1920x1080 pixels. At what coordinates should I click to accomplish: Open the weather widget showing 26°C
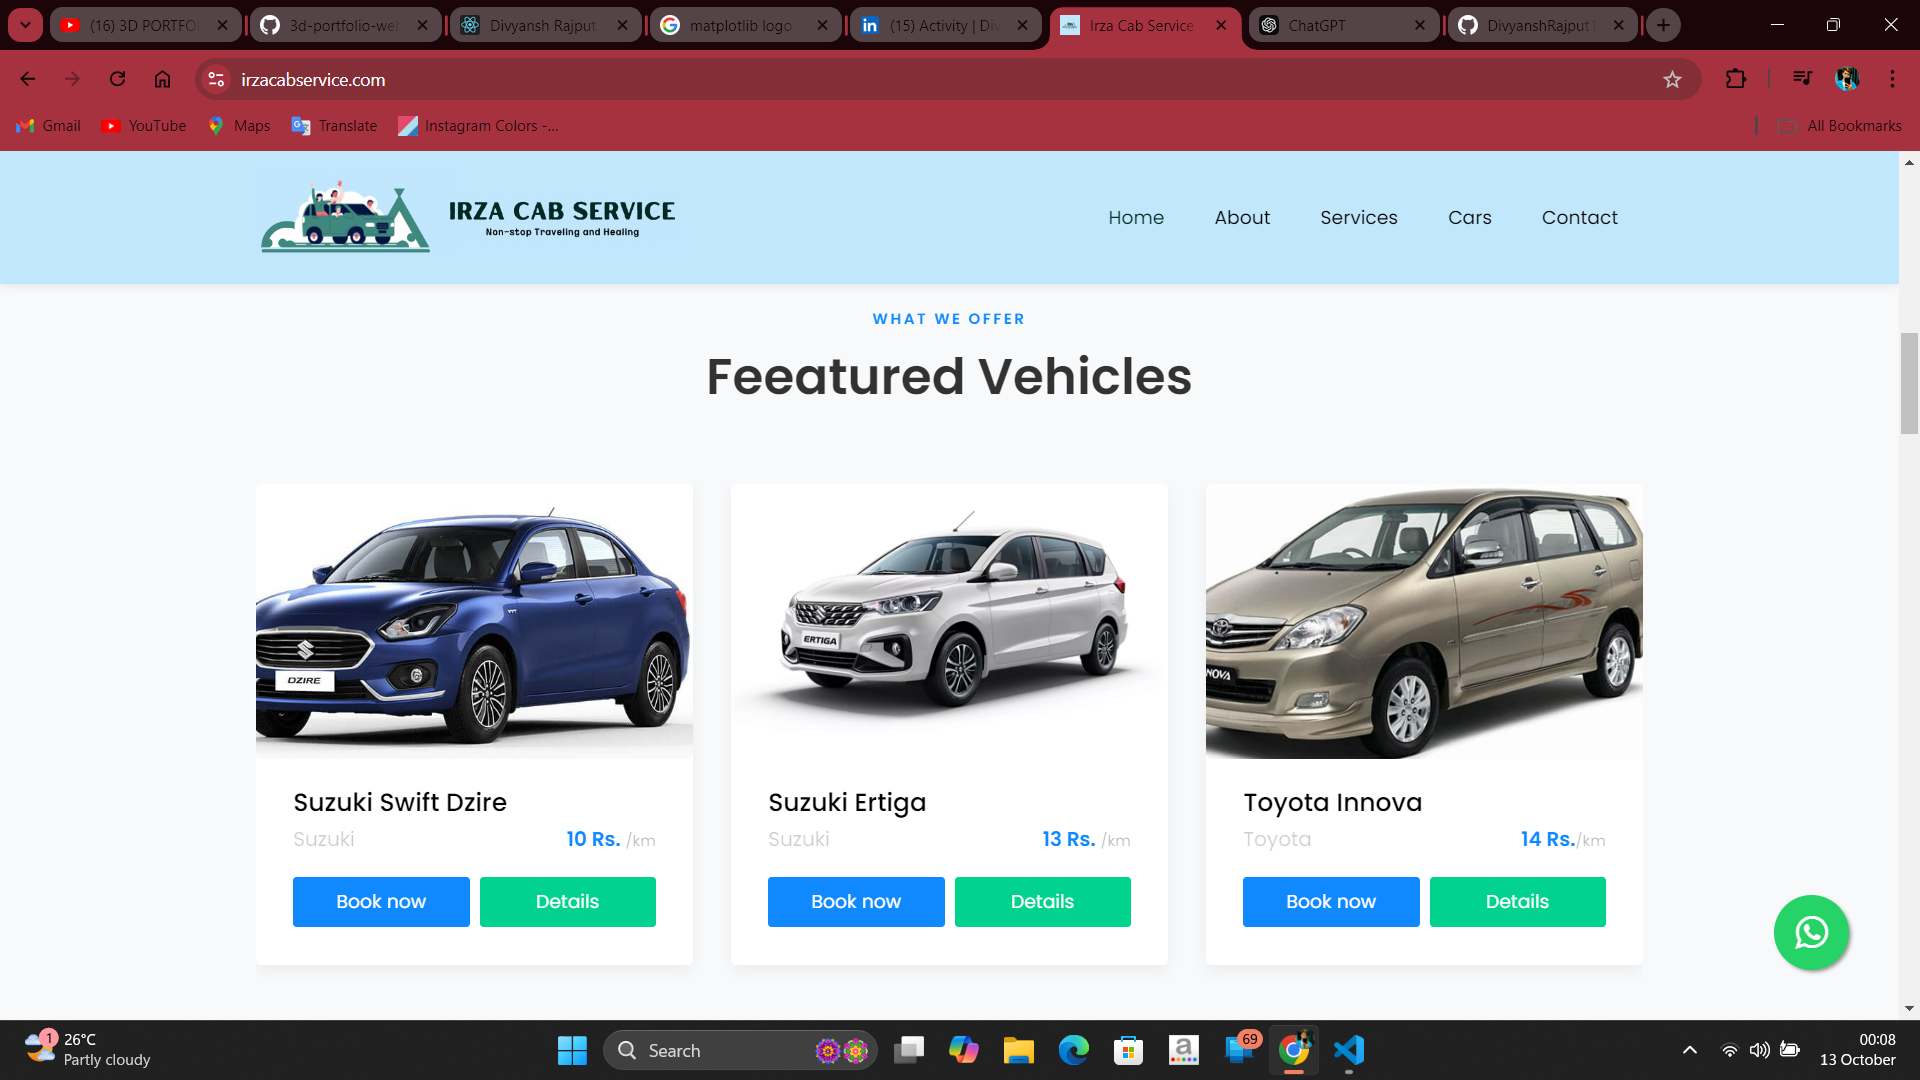coord(88,1050)
